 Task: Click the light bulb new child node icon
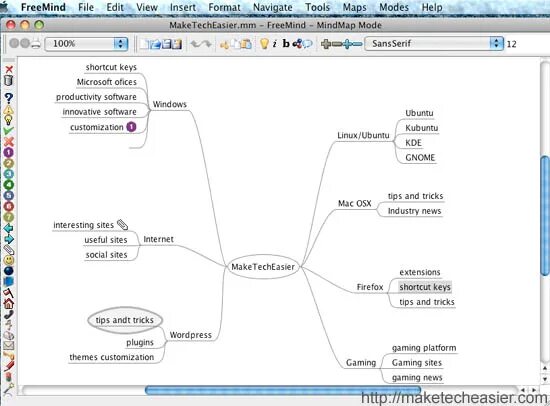(x=264, y=44)
